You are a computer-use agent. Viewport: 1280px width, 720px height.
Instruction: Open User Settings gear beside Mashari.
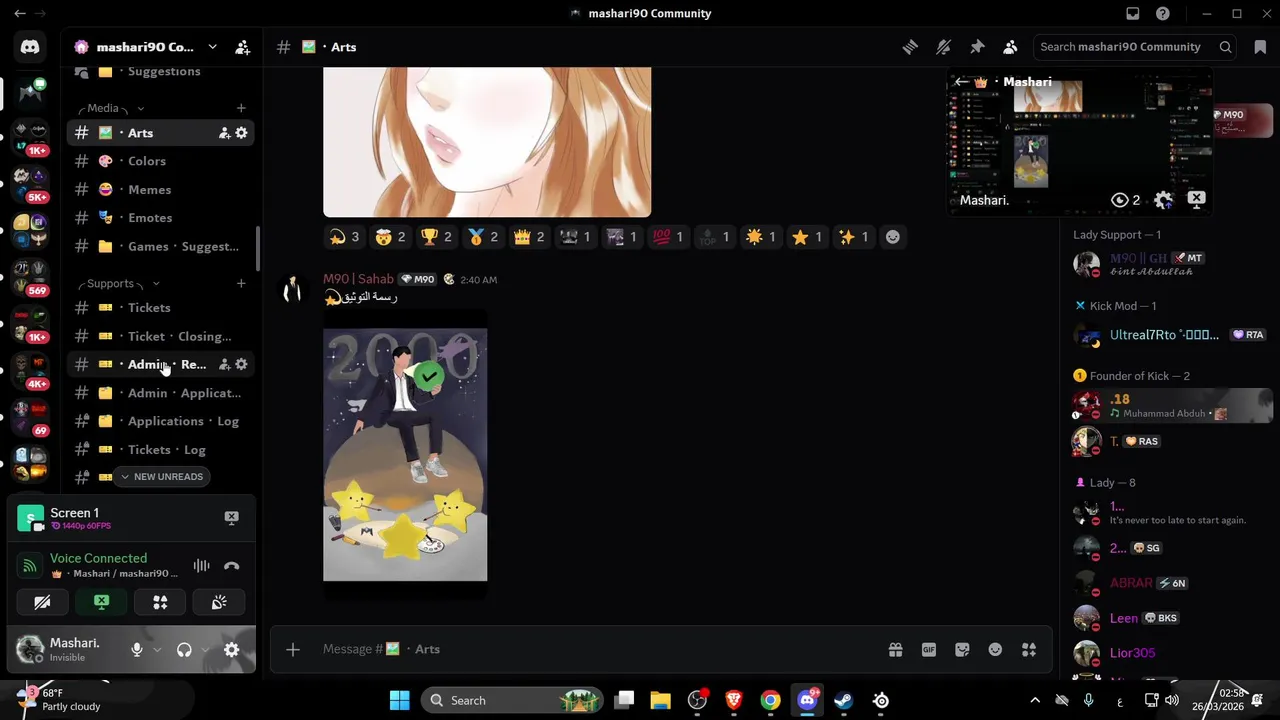tap(231, 650)
